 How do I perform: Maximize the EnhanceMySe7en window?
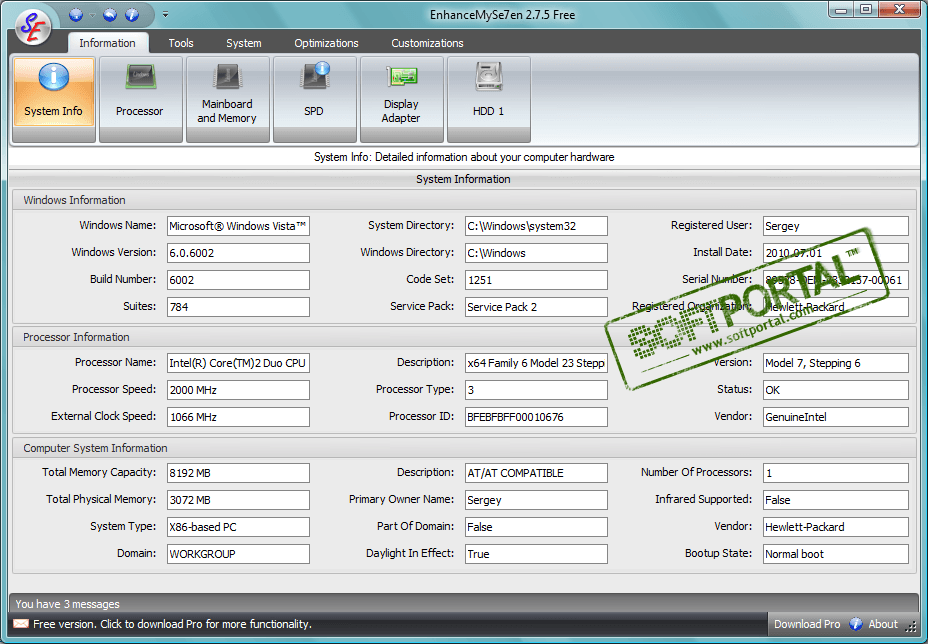pos(866,9)
